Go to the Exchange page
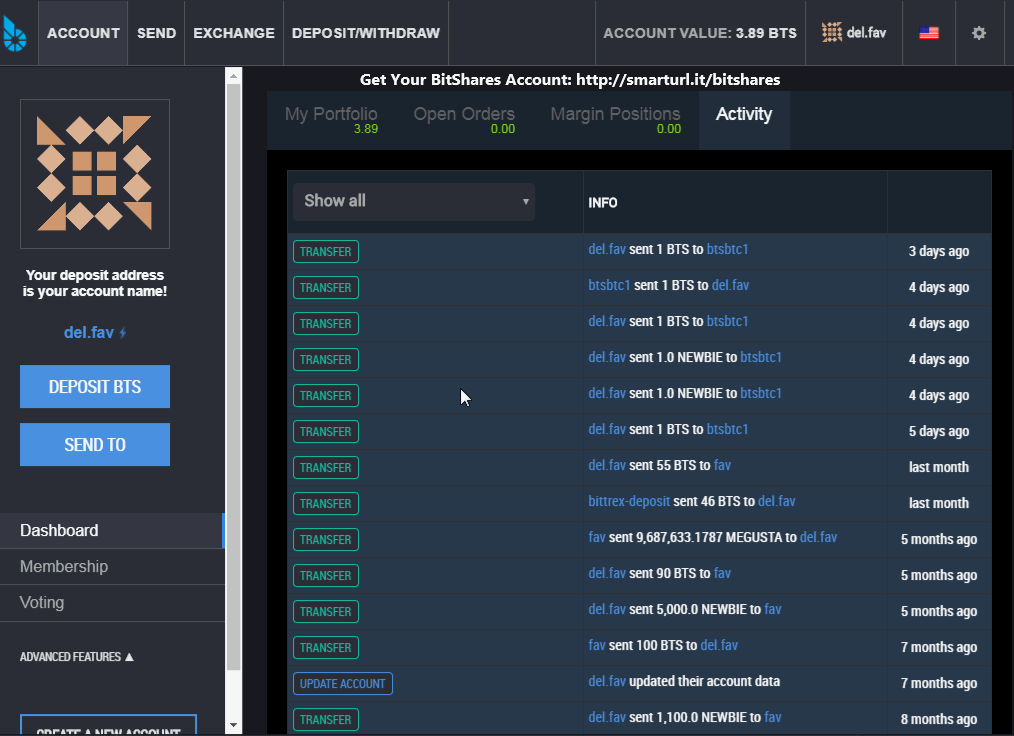This screenshot has width=1014, height=736. (234, 33)
